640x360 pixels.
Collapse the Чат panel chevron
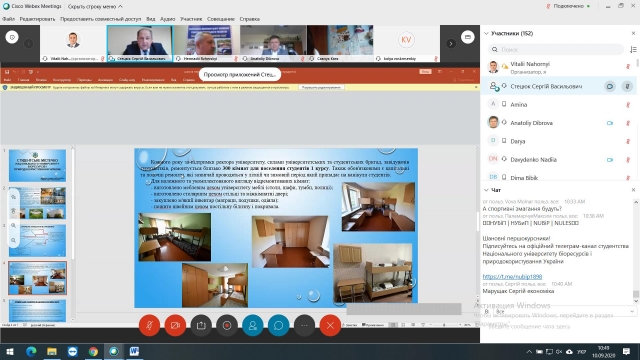486,190
